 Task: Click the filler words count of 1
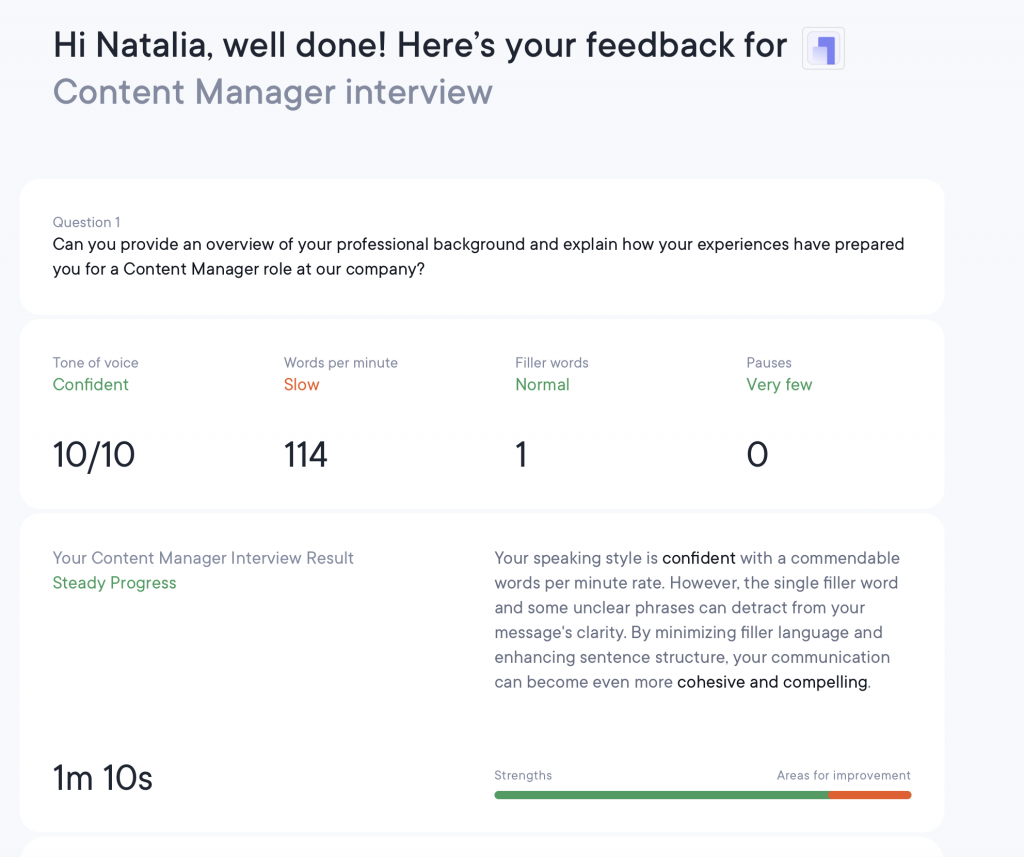coord(521,454)
